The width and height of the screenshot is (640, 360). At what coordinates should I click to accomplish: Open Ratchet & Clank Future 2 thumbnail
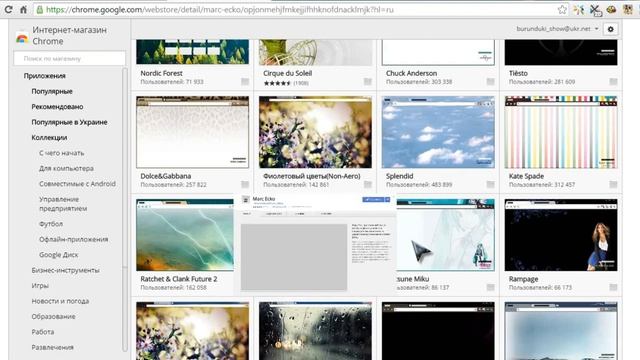[185, 235]
